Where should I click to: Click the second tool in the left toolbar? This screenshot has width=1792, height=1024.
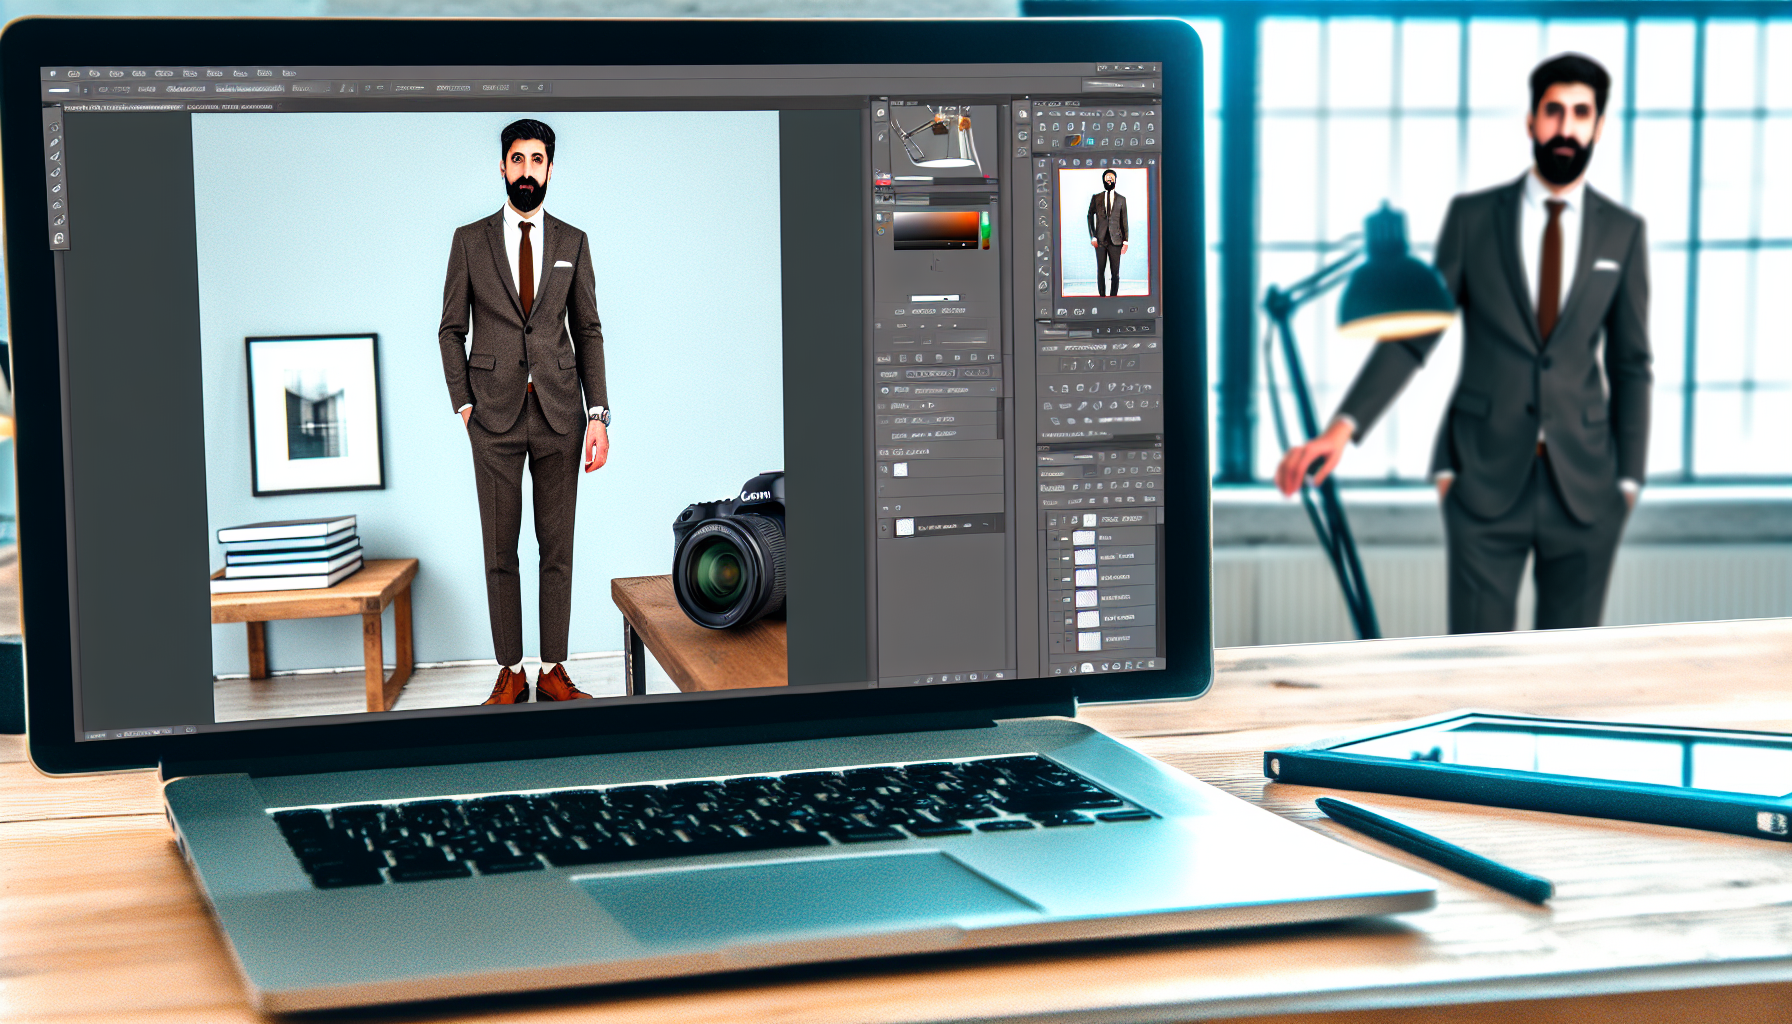[55, 142]
